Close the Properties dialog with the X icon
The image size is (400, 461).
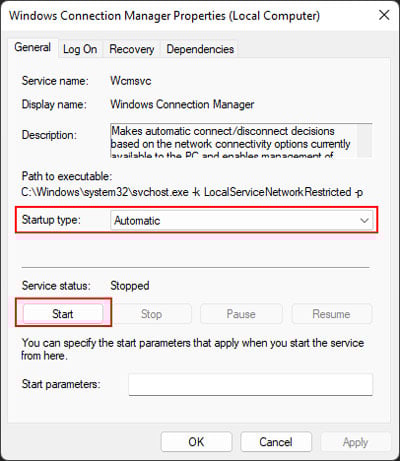[384, 15]
